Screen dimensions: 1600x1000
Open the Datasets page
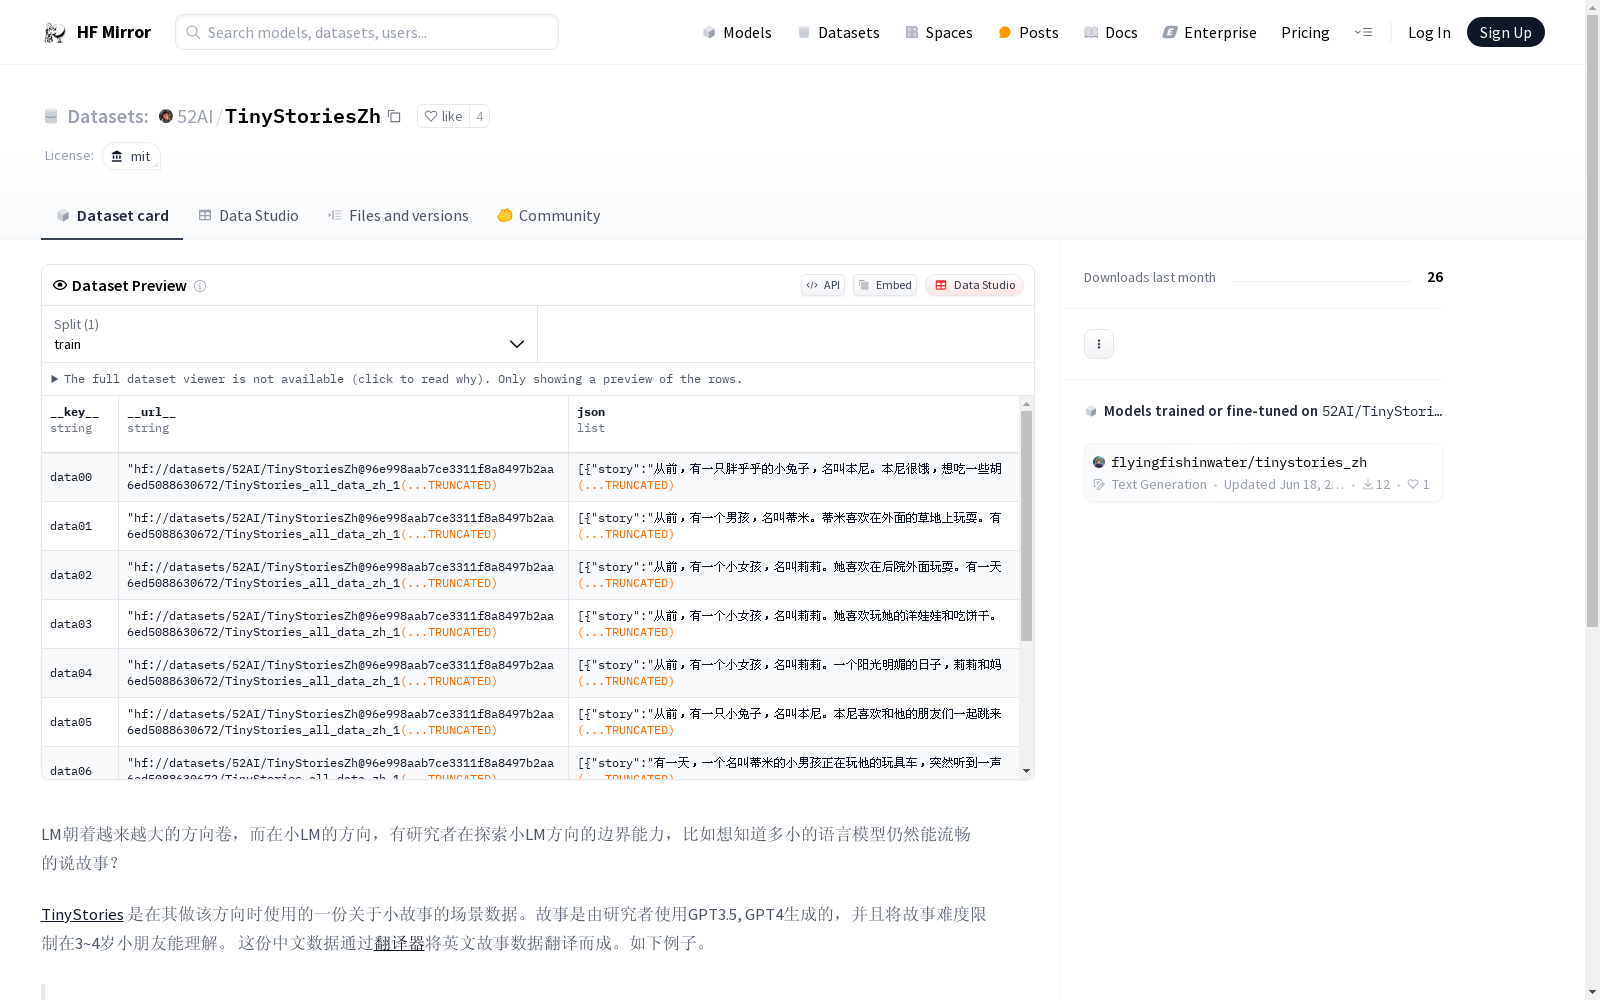coord(838,32)
